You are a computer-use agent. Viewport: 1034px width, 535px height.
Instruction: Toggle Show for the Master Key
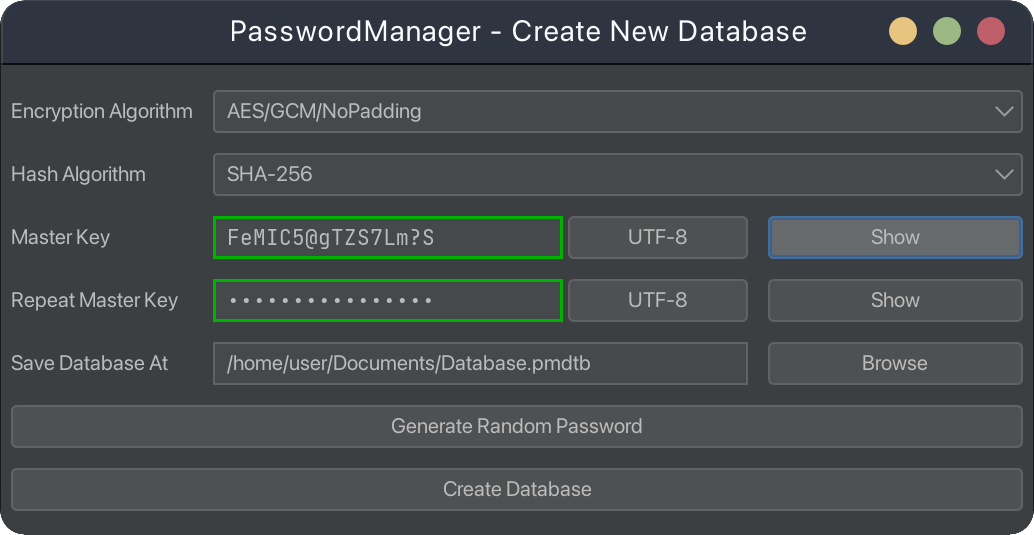(x=894, y=238)
